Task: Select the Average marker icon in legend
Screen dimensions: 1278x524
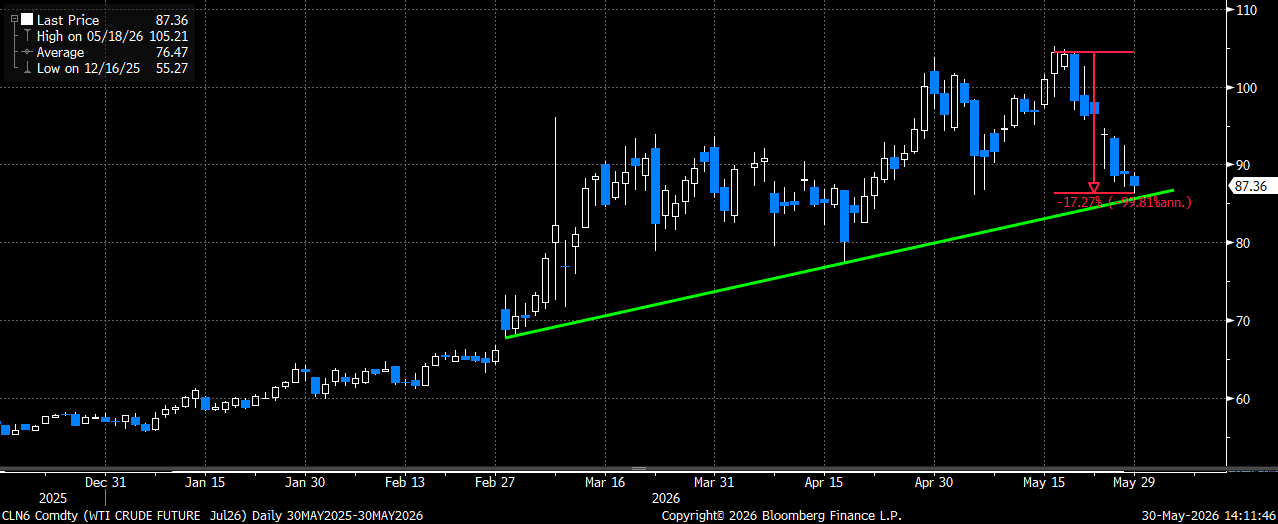Action: coord(26,52)
